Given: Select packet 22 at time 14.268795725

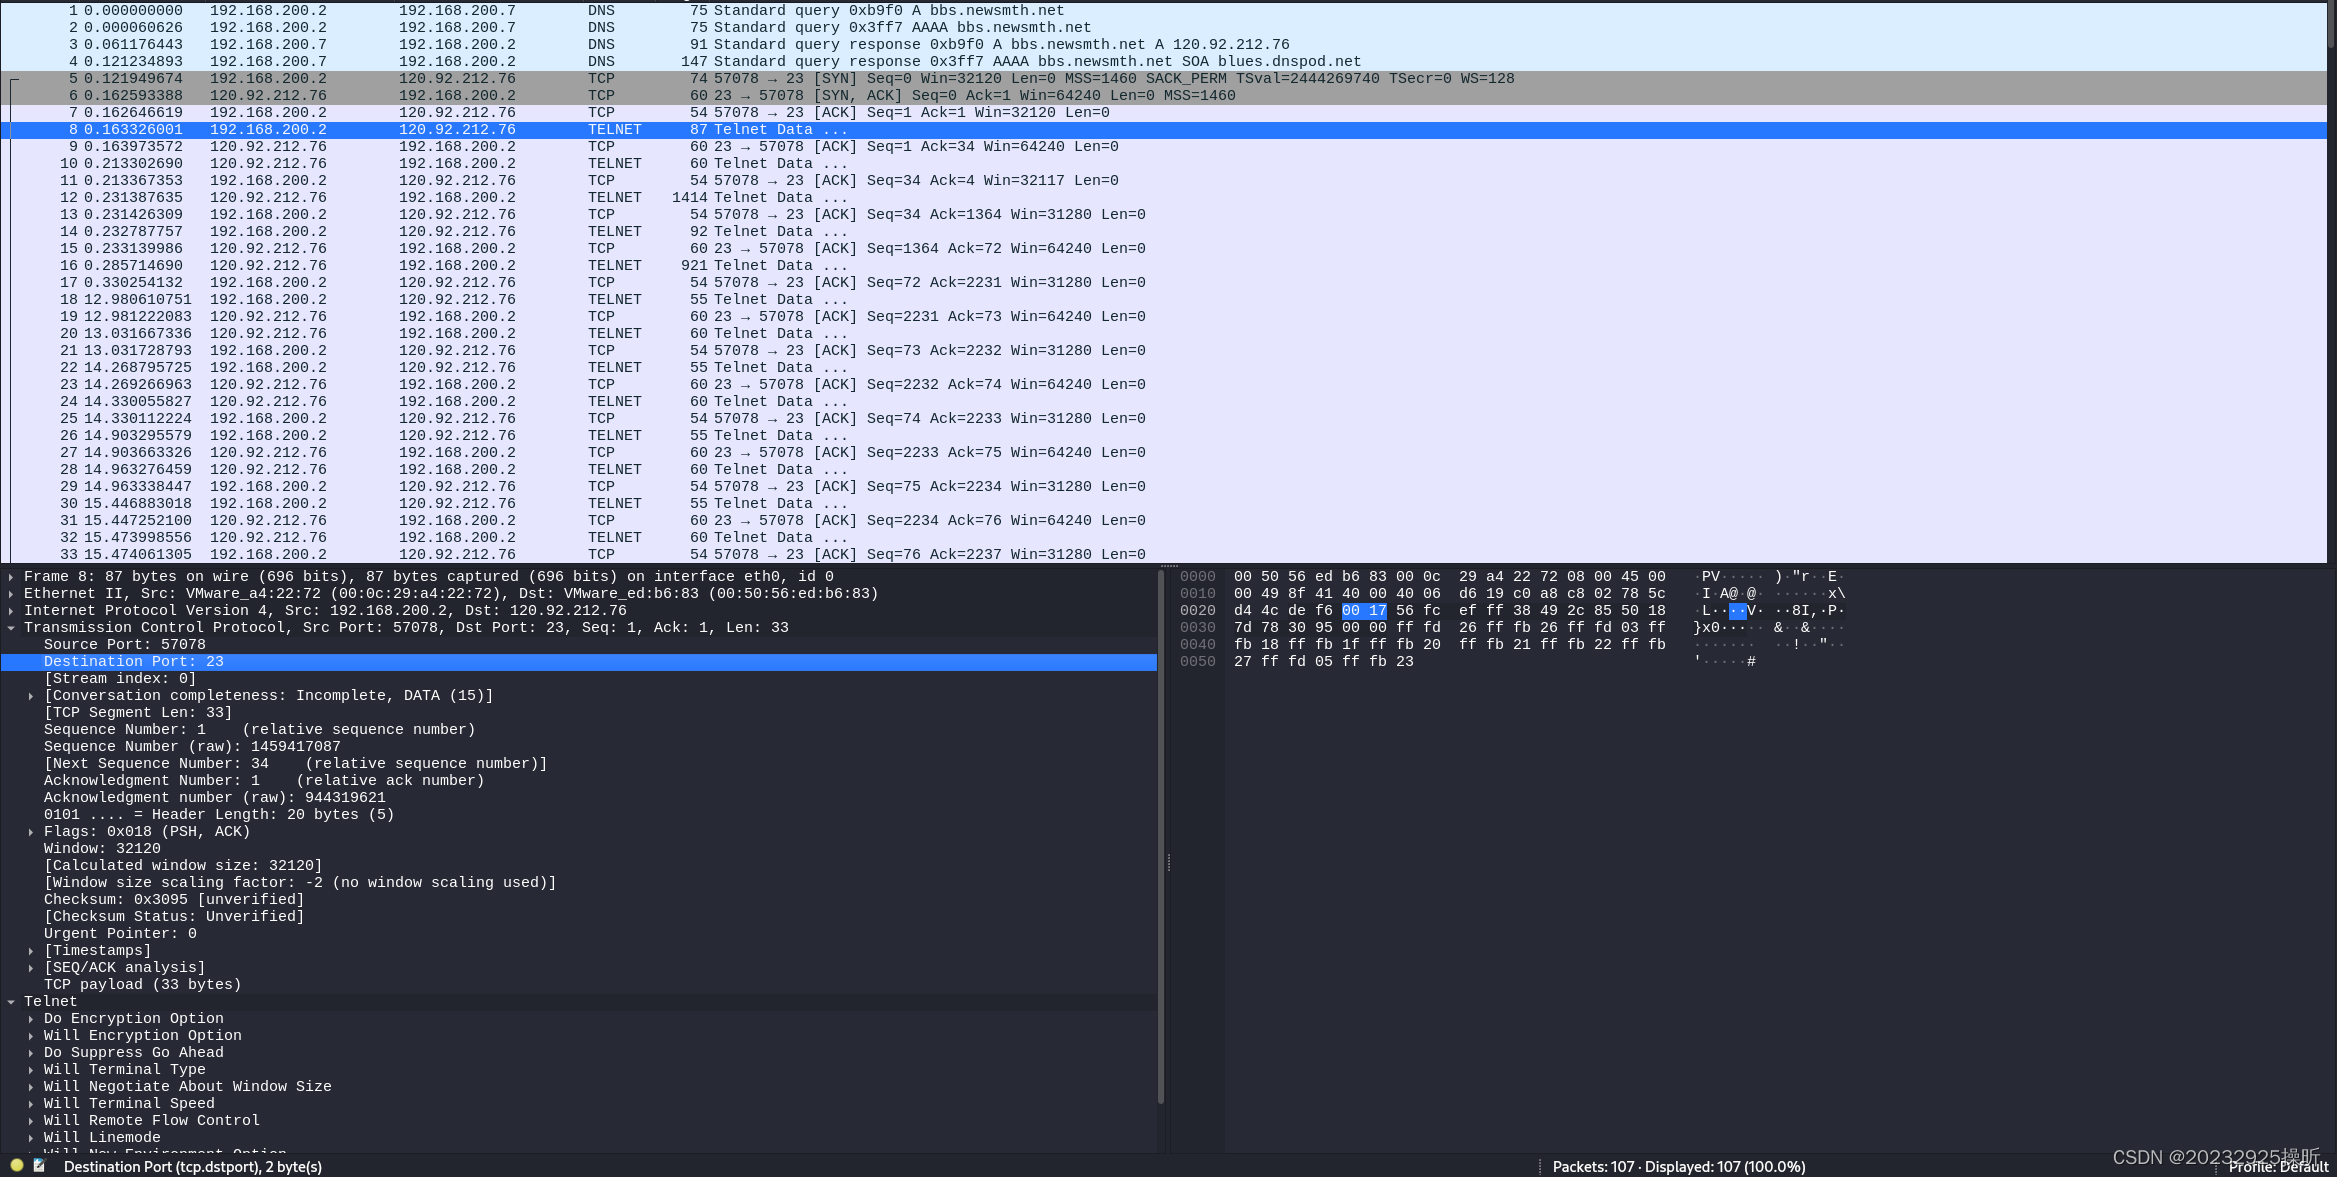Looking at the screenshot, I should point(1163,368).
